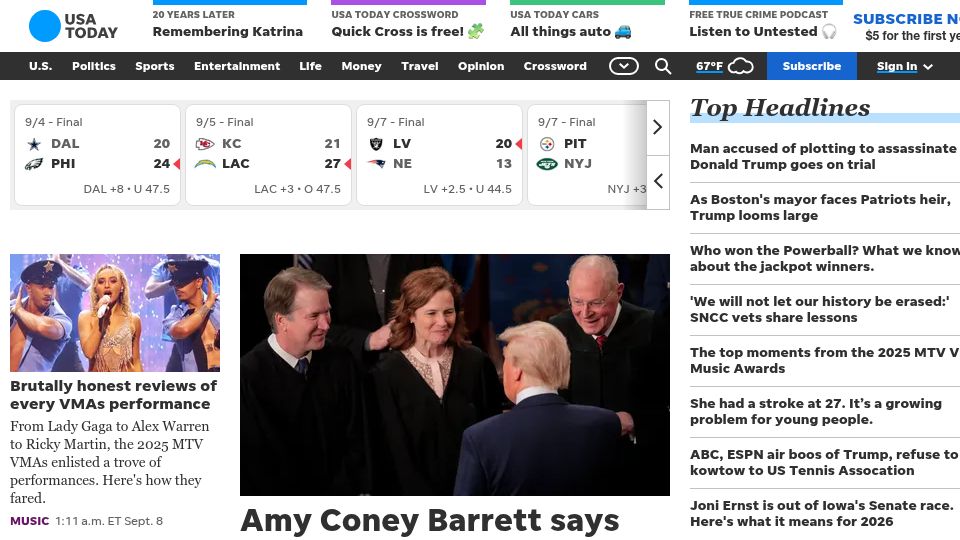The image size is (960, 540).
Task: Click the Pittsburgh Steelers logo
Action: coord(547,144)
